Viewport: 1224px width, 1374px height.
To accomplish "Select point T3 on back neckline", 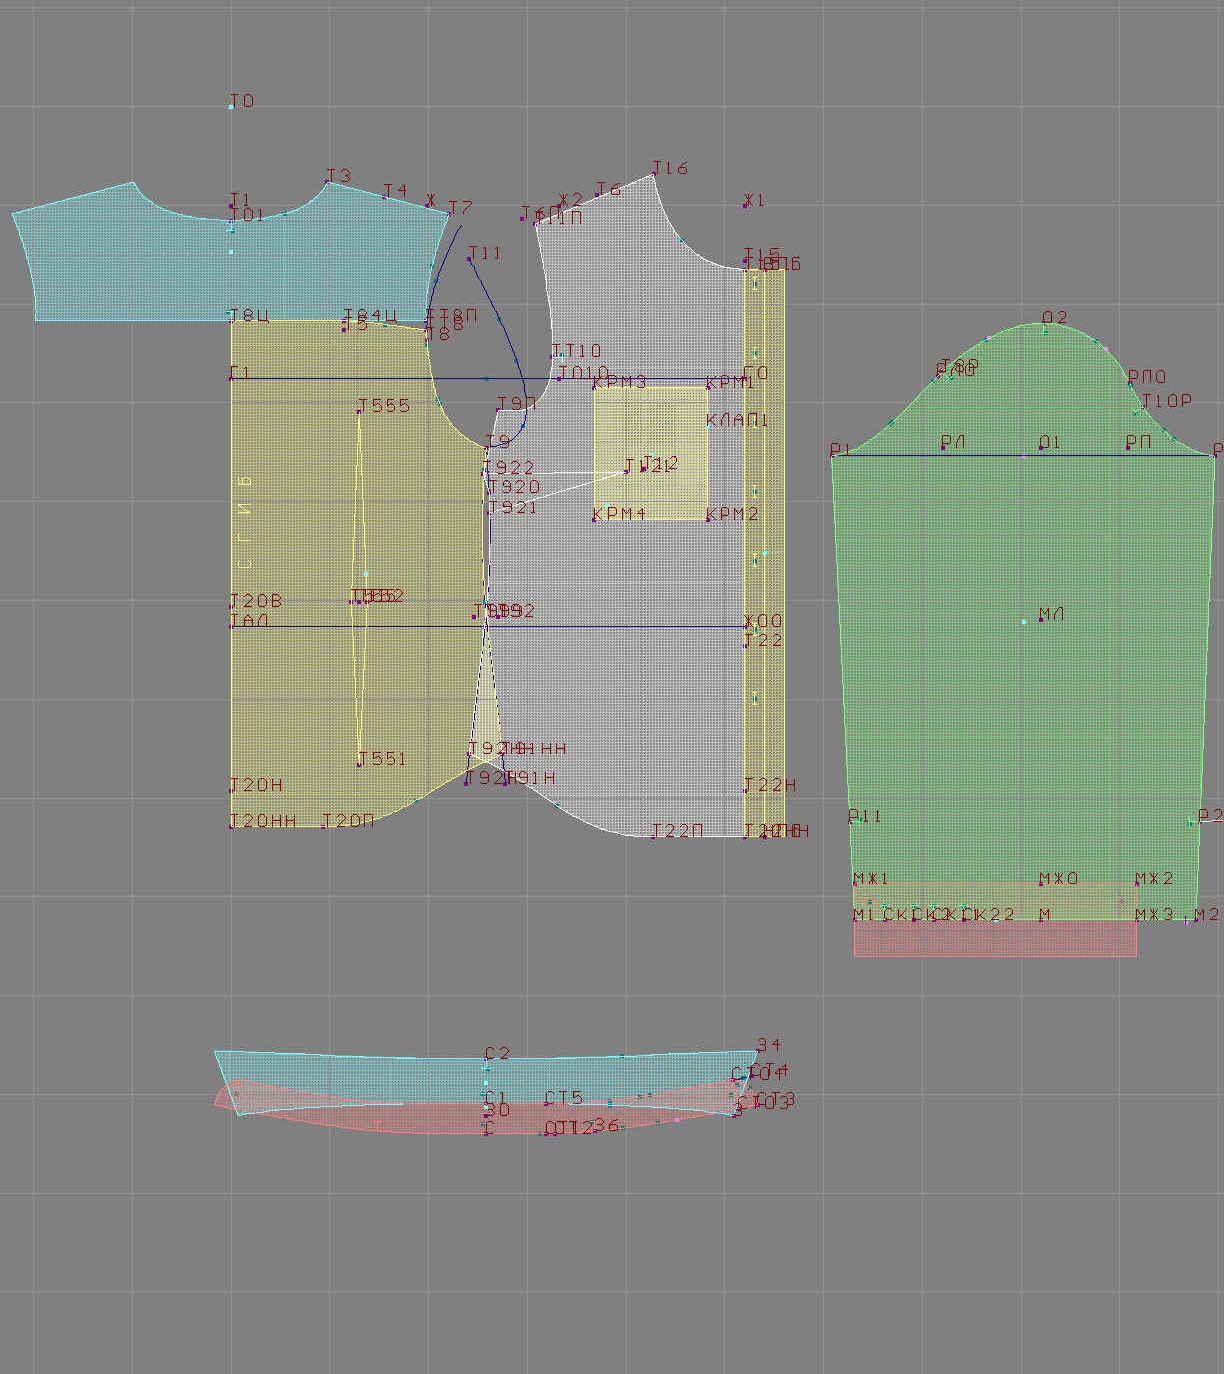I will 327,182.
